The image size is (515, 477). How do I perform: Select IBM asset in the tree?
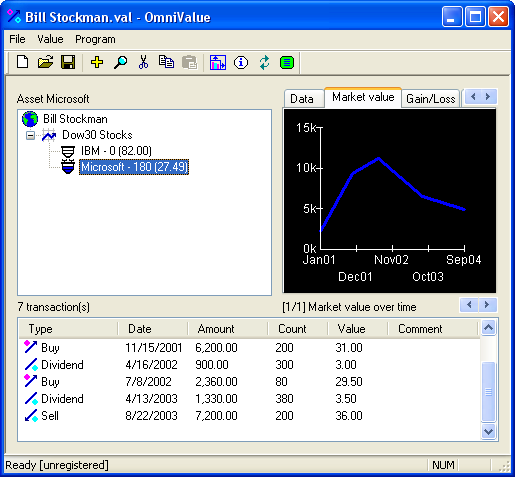116,151
